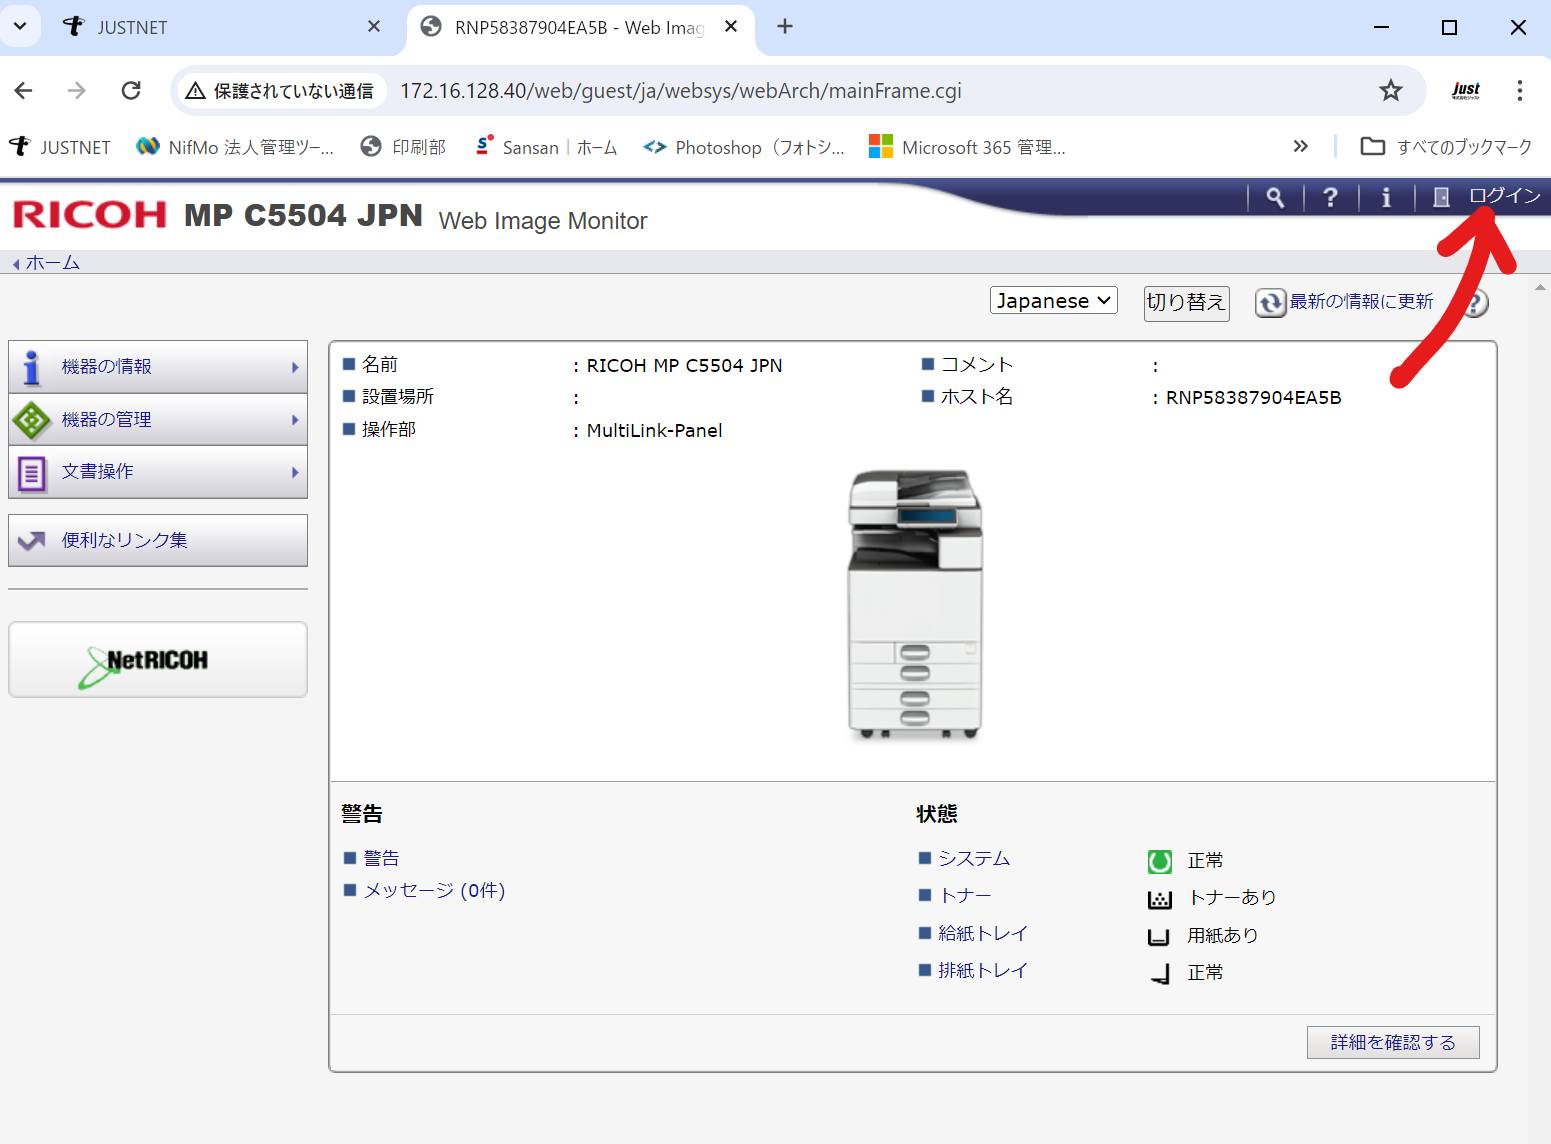Click the ホーム breadcrumb link
This screenshot has width=1551, height=1144.
[52, 263]
